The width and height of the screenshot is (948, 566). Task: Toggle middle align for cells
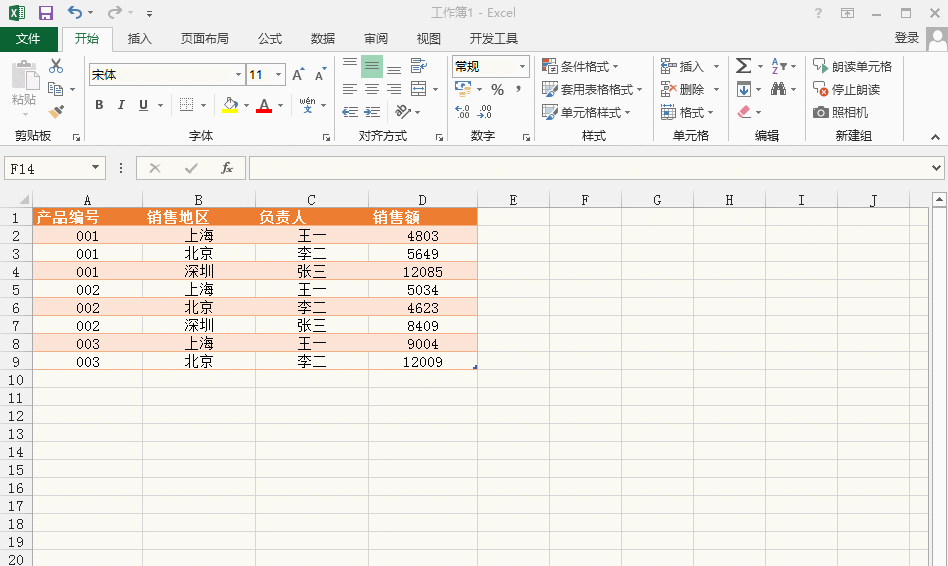[x=372, y=65]
